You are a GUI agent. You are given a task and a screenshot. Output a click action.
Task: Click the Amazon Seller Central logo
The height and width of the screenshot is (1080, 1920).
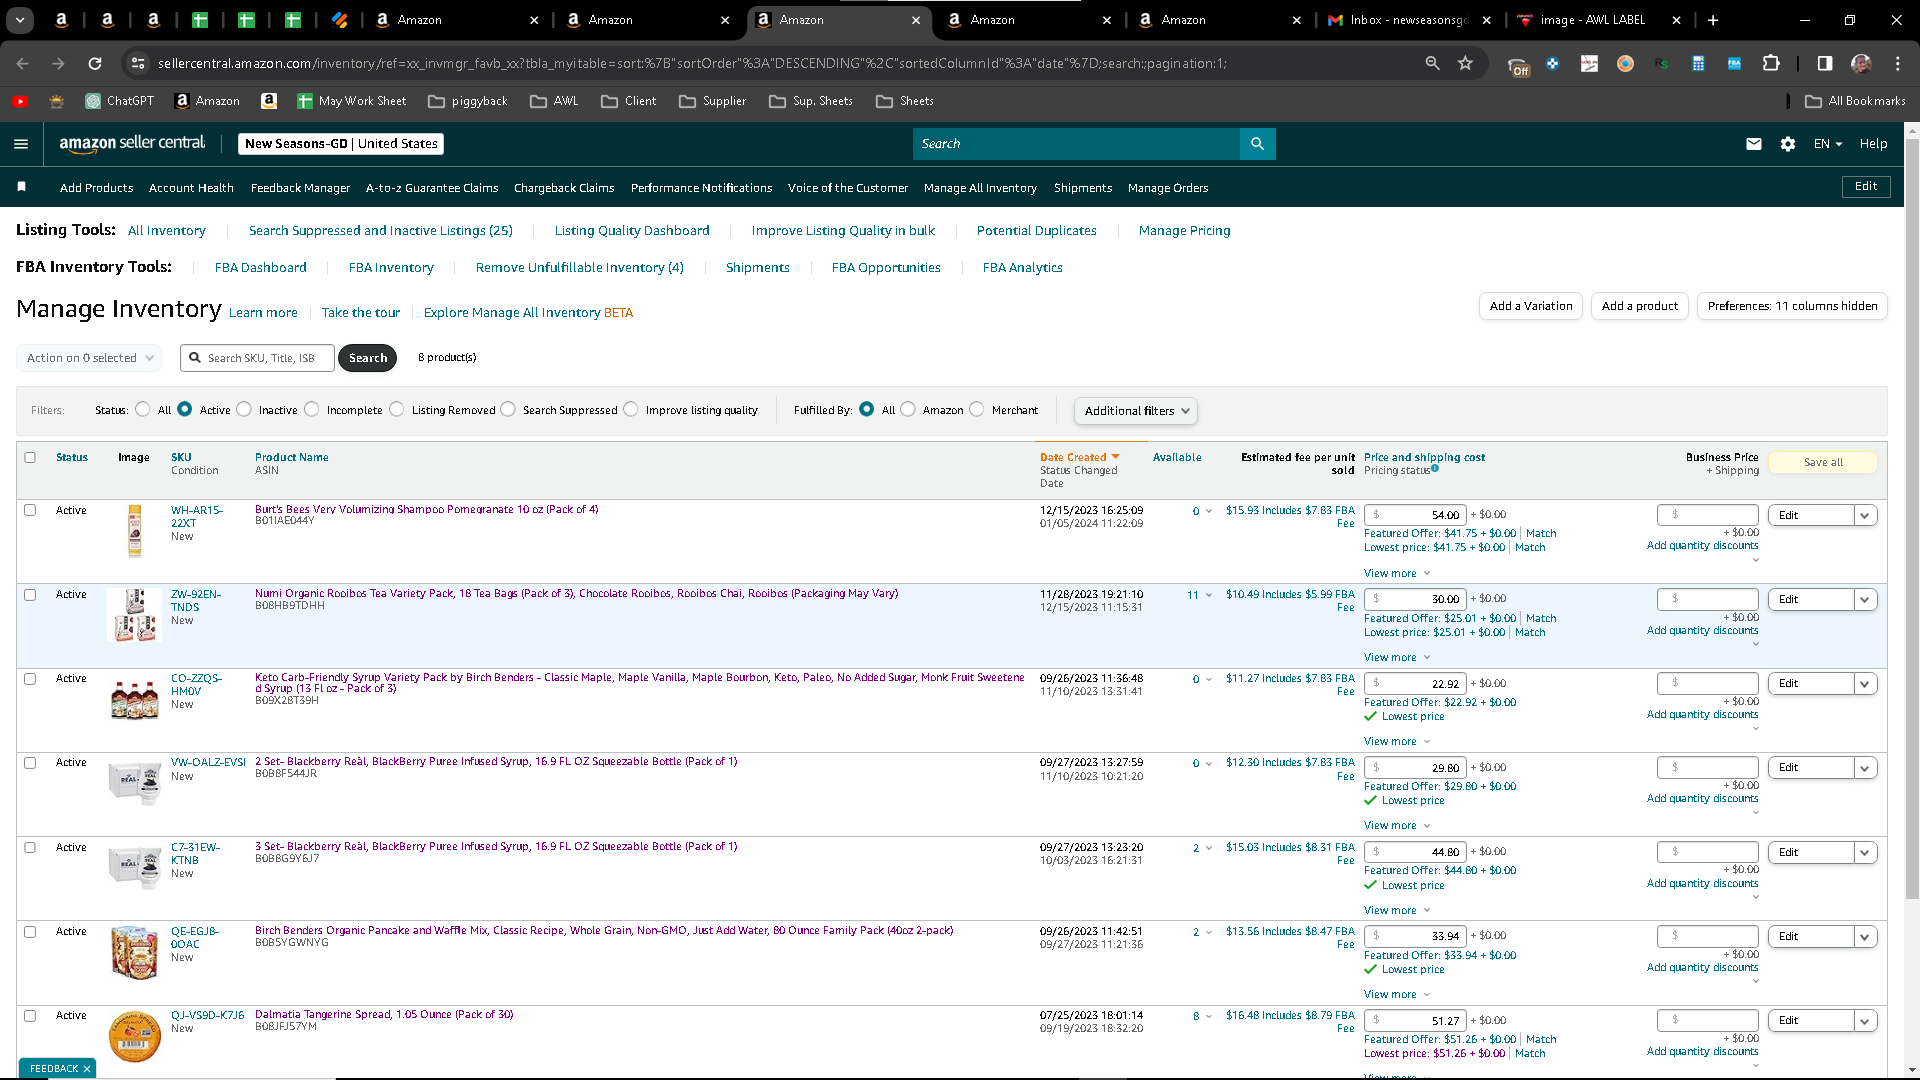(132, 144)
